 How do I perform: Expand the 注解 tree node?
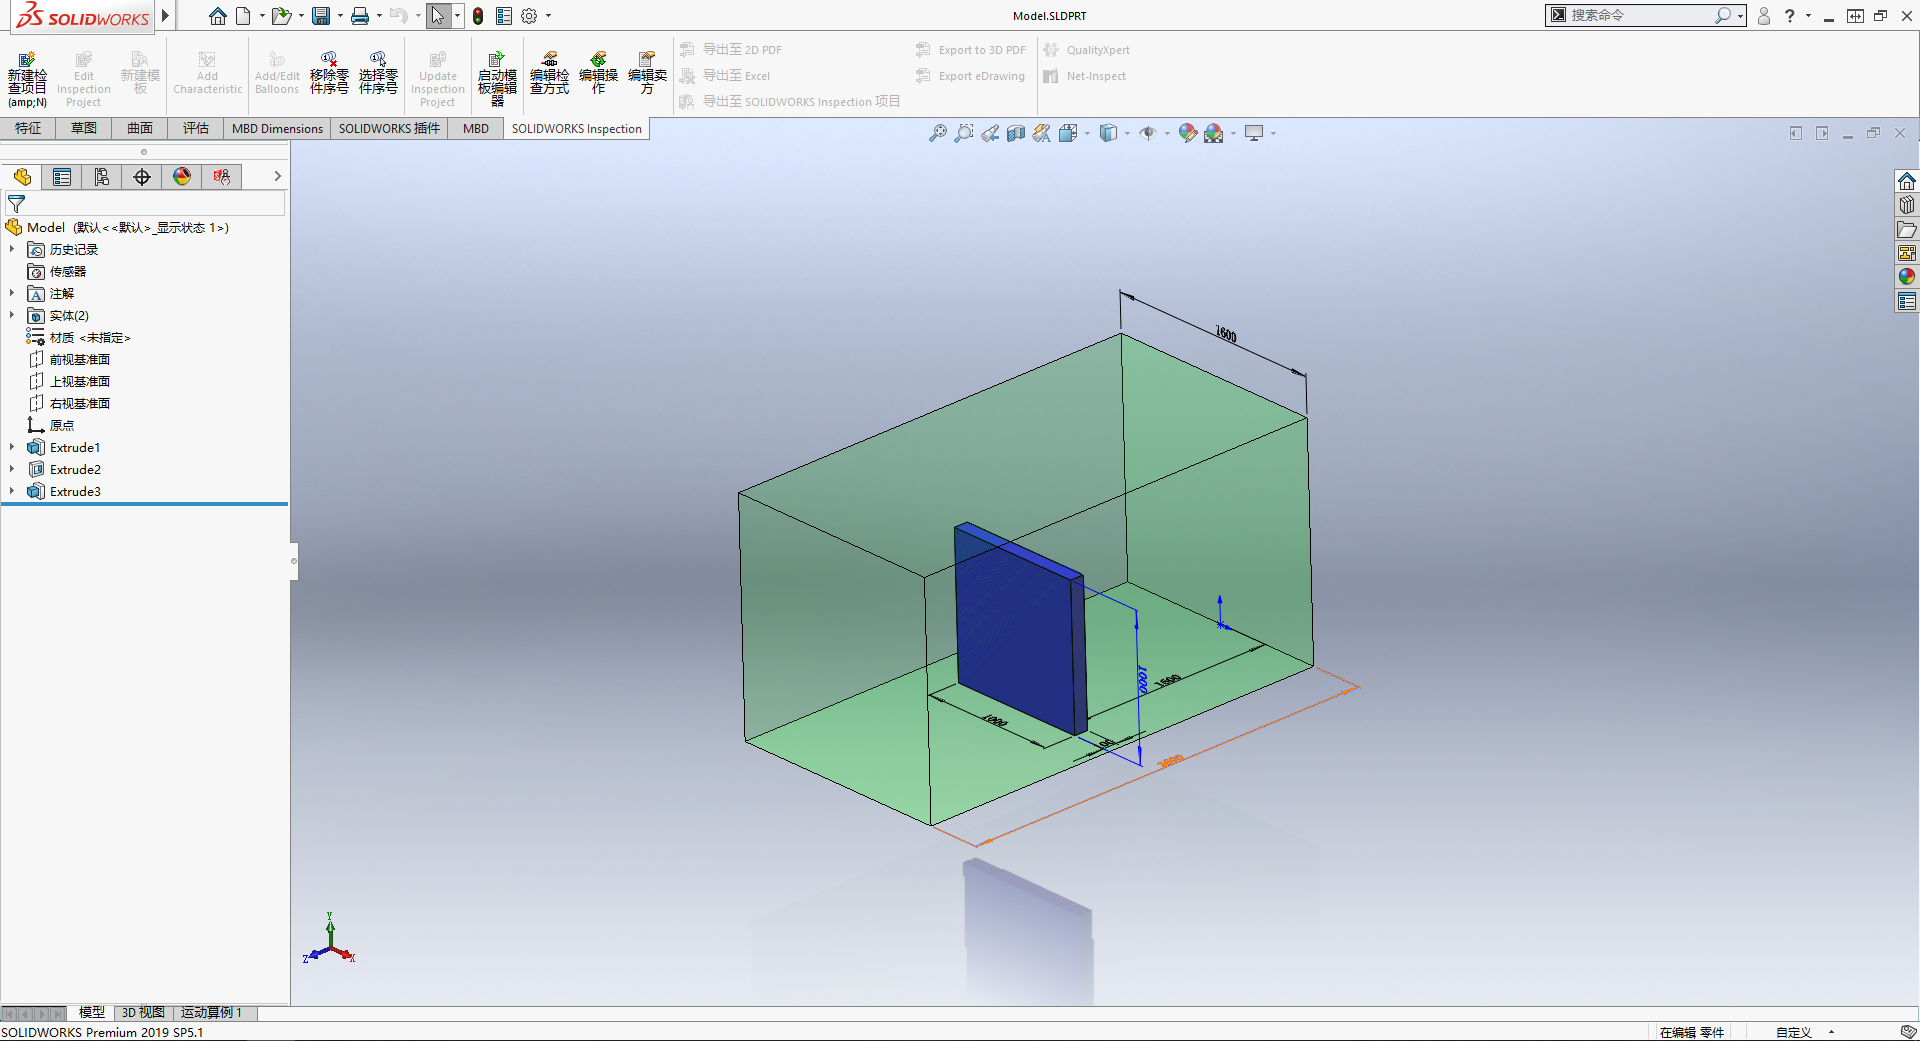point(12,293)
